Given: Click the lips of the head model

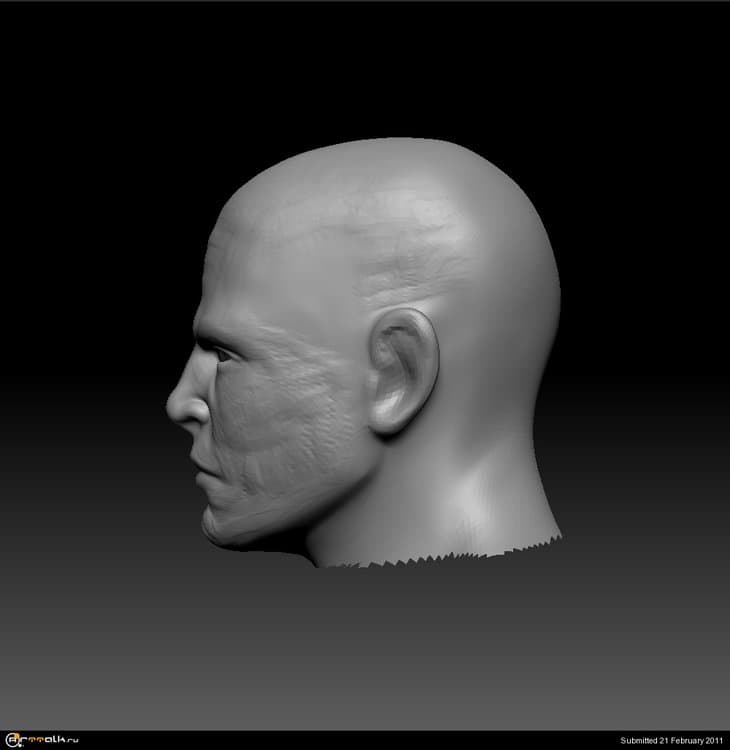Looking at the screenshot, I should [196, 459].
